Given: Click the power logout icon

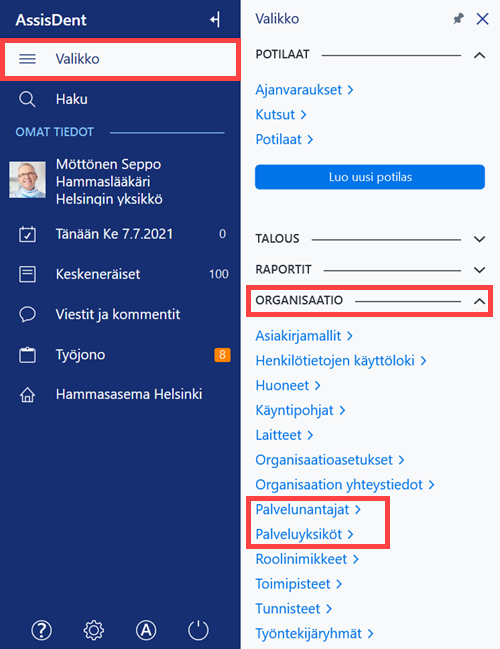Looking at the screenshot, I should [198, 630].
